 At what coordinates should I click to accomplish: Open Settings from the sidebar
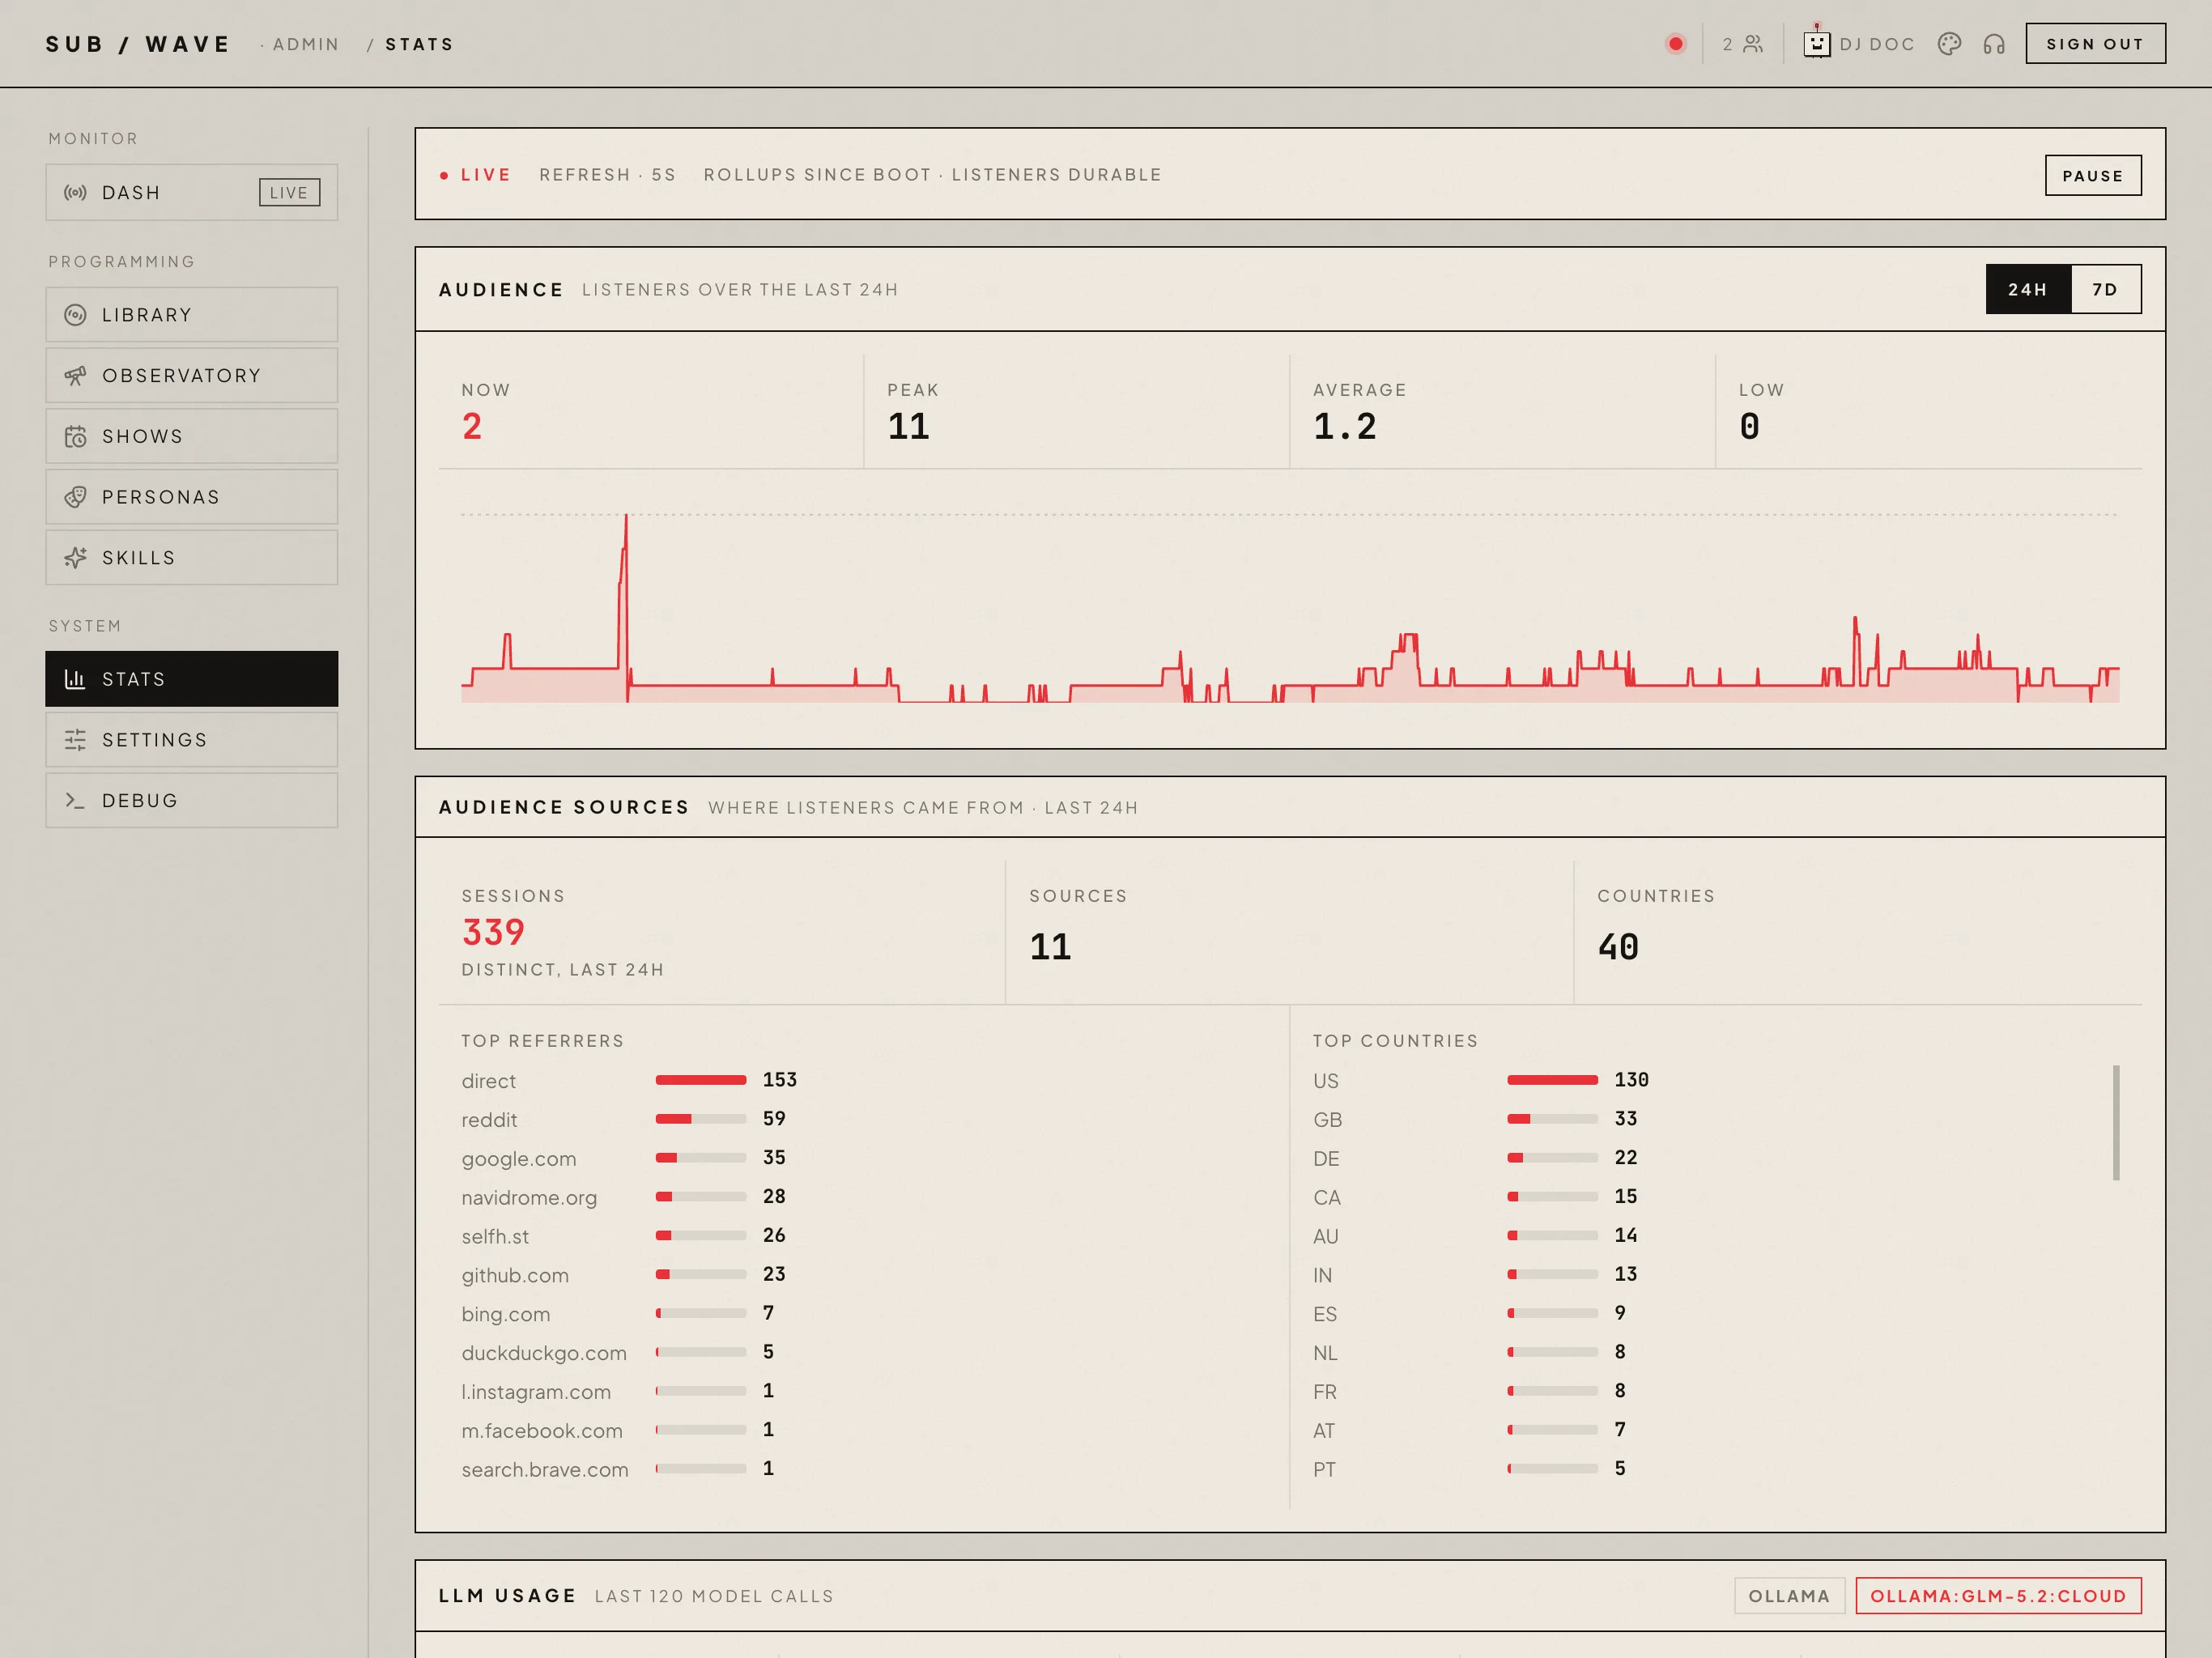pyautogui.click(x=192, y=740)
